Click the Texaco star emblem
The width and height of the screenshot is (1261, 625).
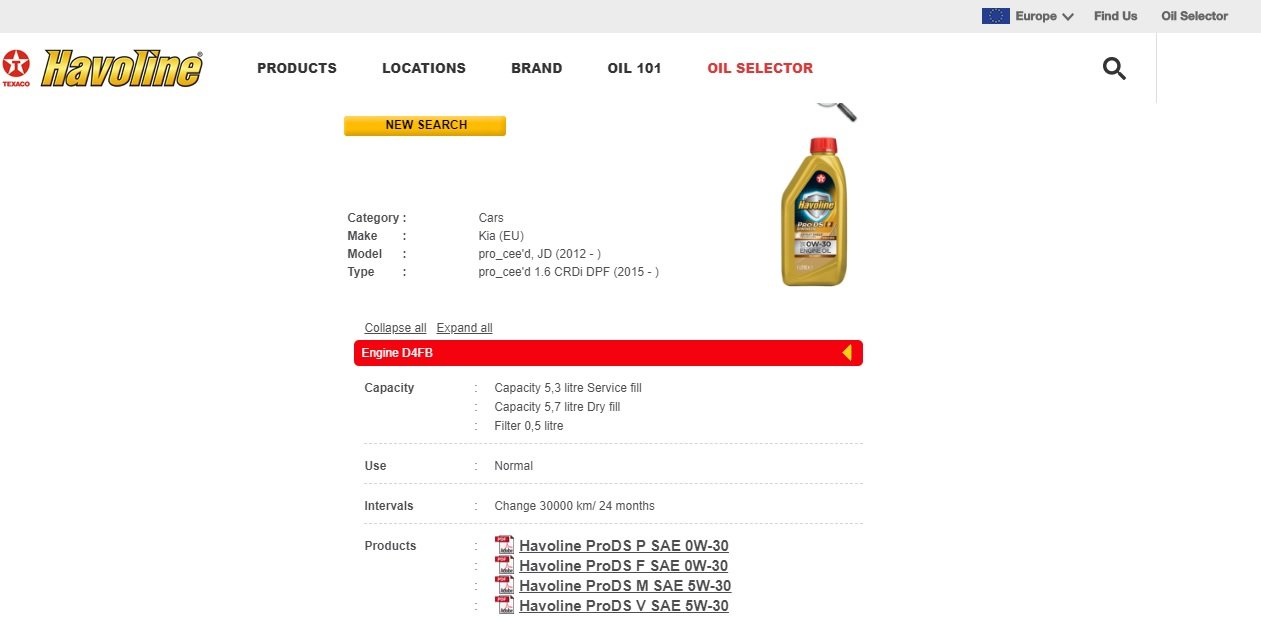(x=16, y=66)
